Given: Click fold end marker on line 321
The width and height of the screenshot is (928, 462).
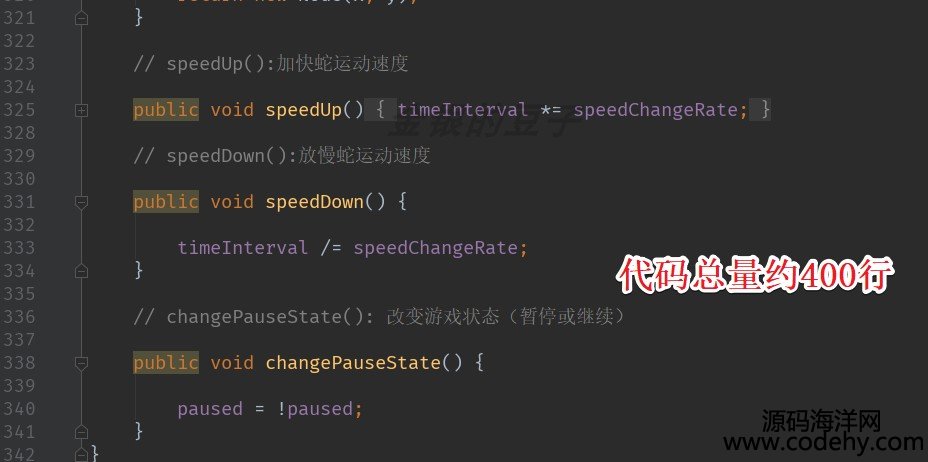Looking at the screenshot, I should (x=82, y=18).
